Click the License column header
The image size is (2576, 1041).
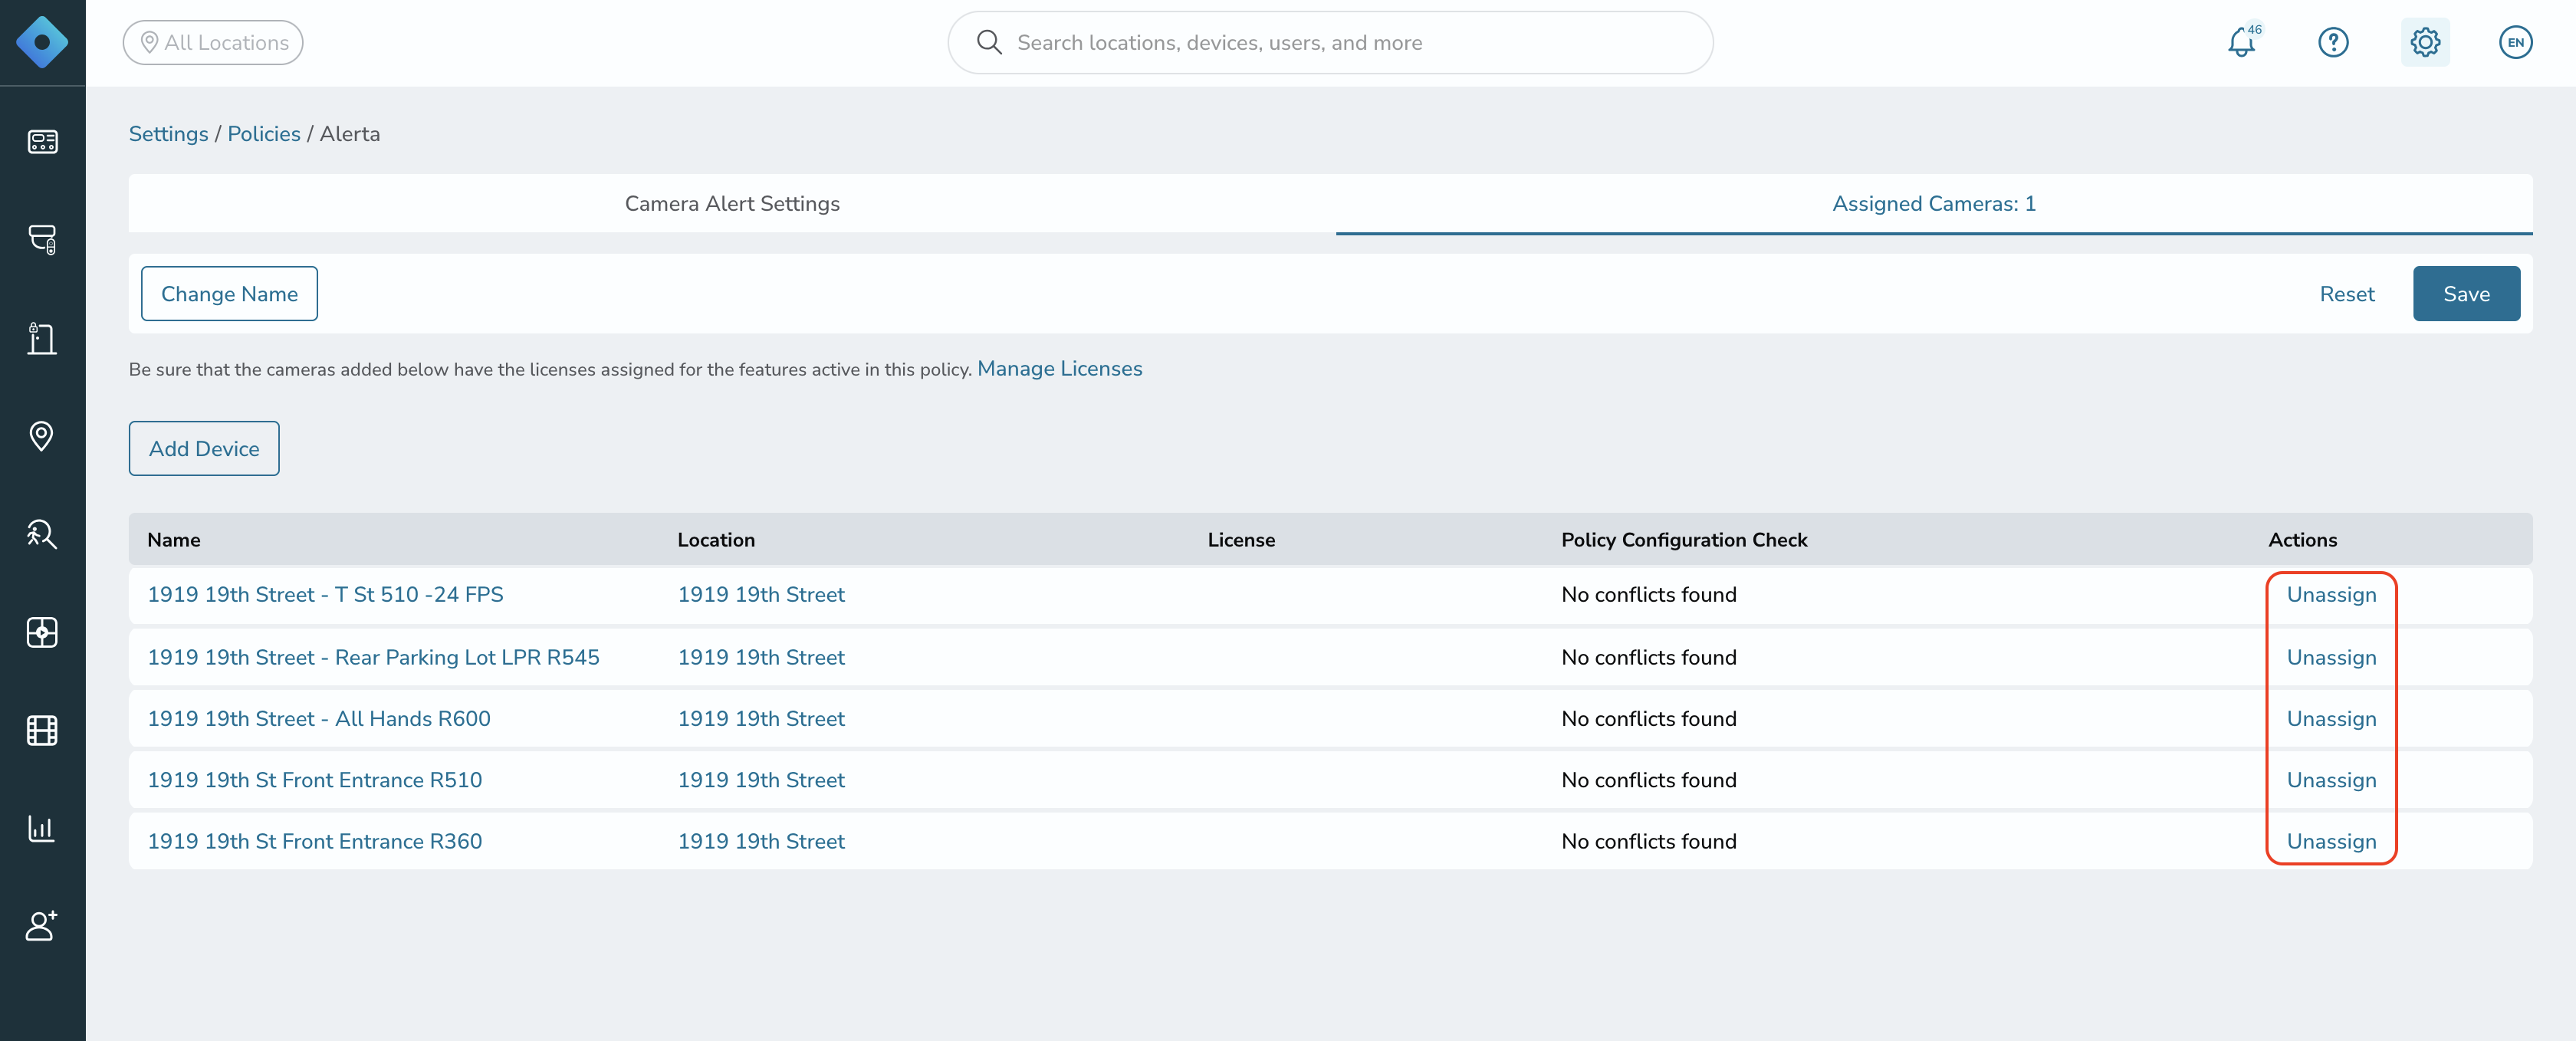(x=1241, y=540)
